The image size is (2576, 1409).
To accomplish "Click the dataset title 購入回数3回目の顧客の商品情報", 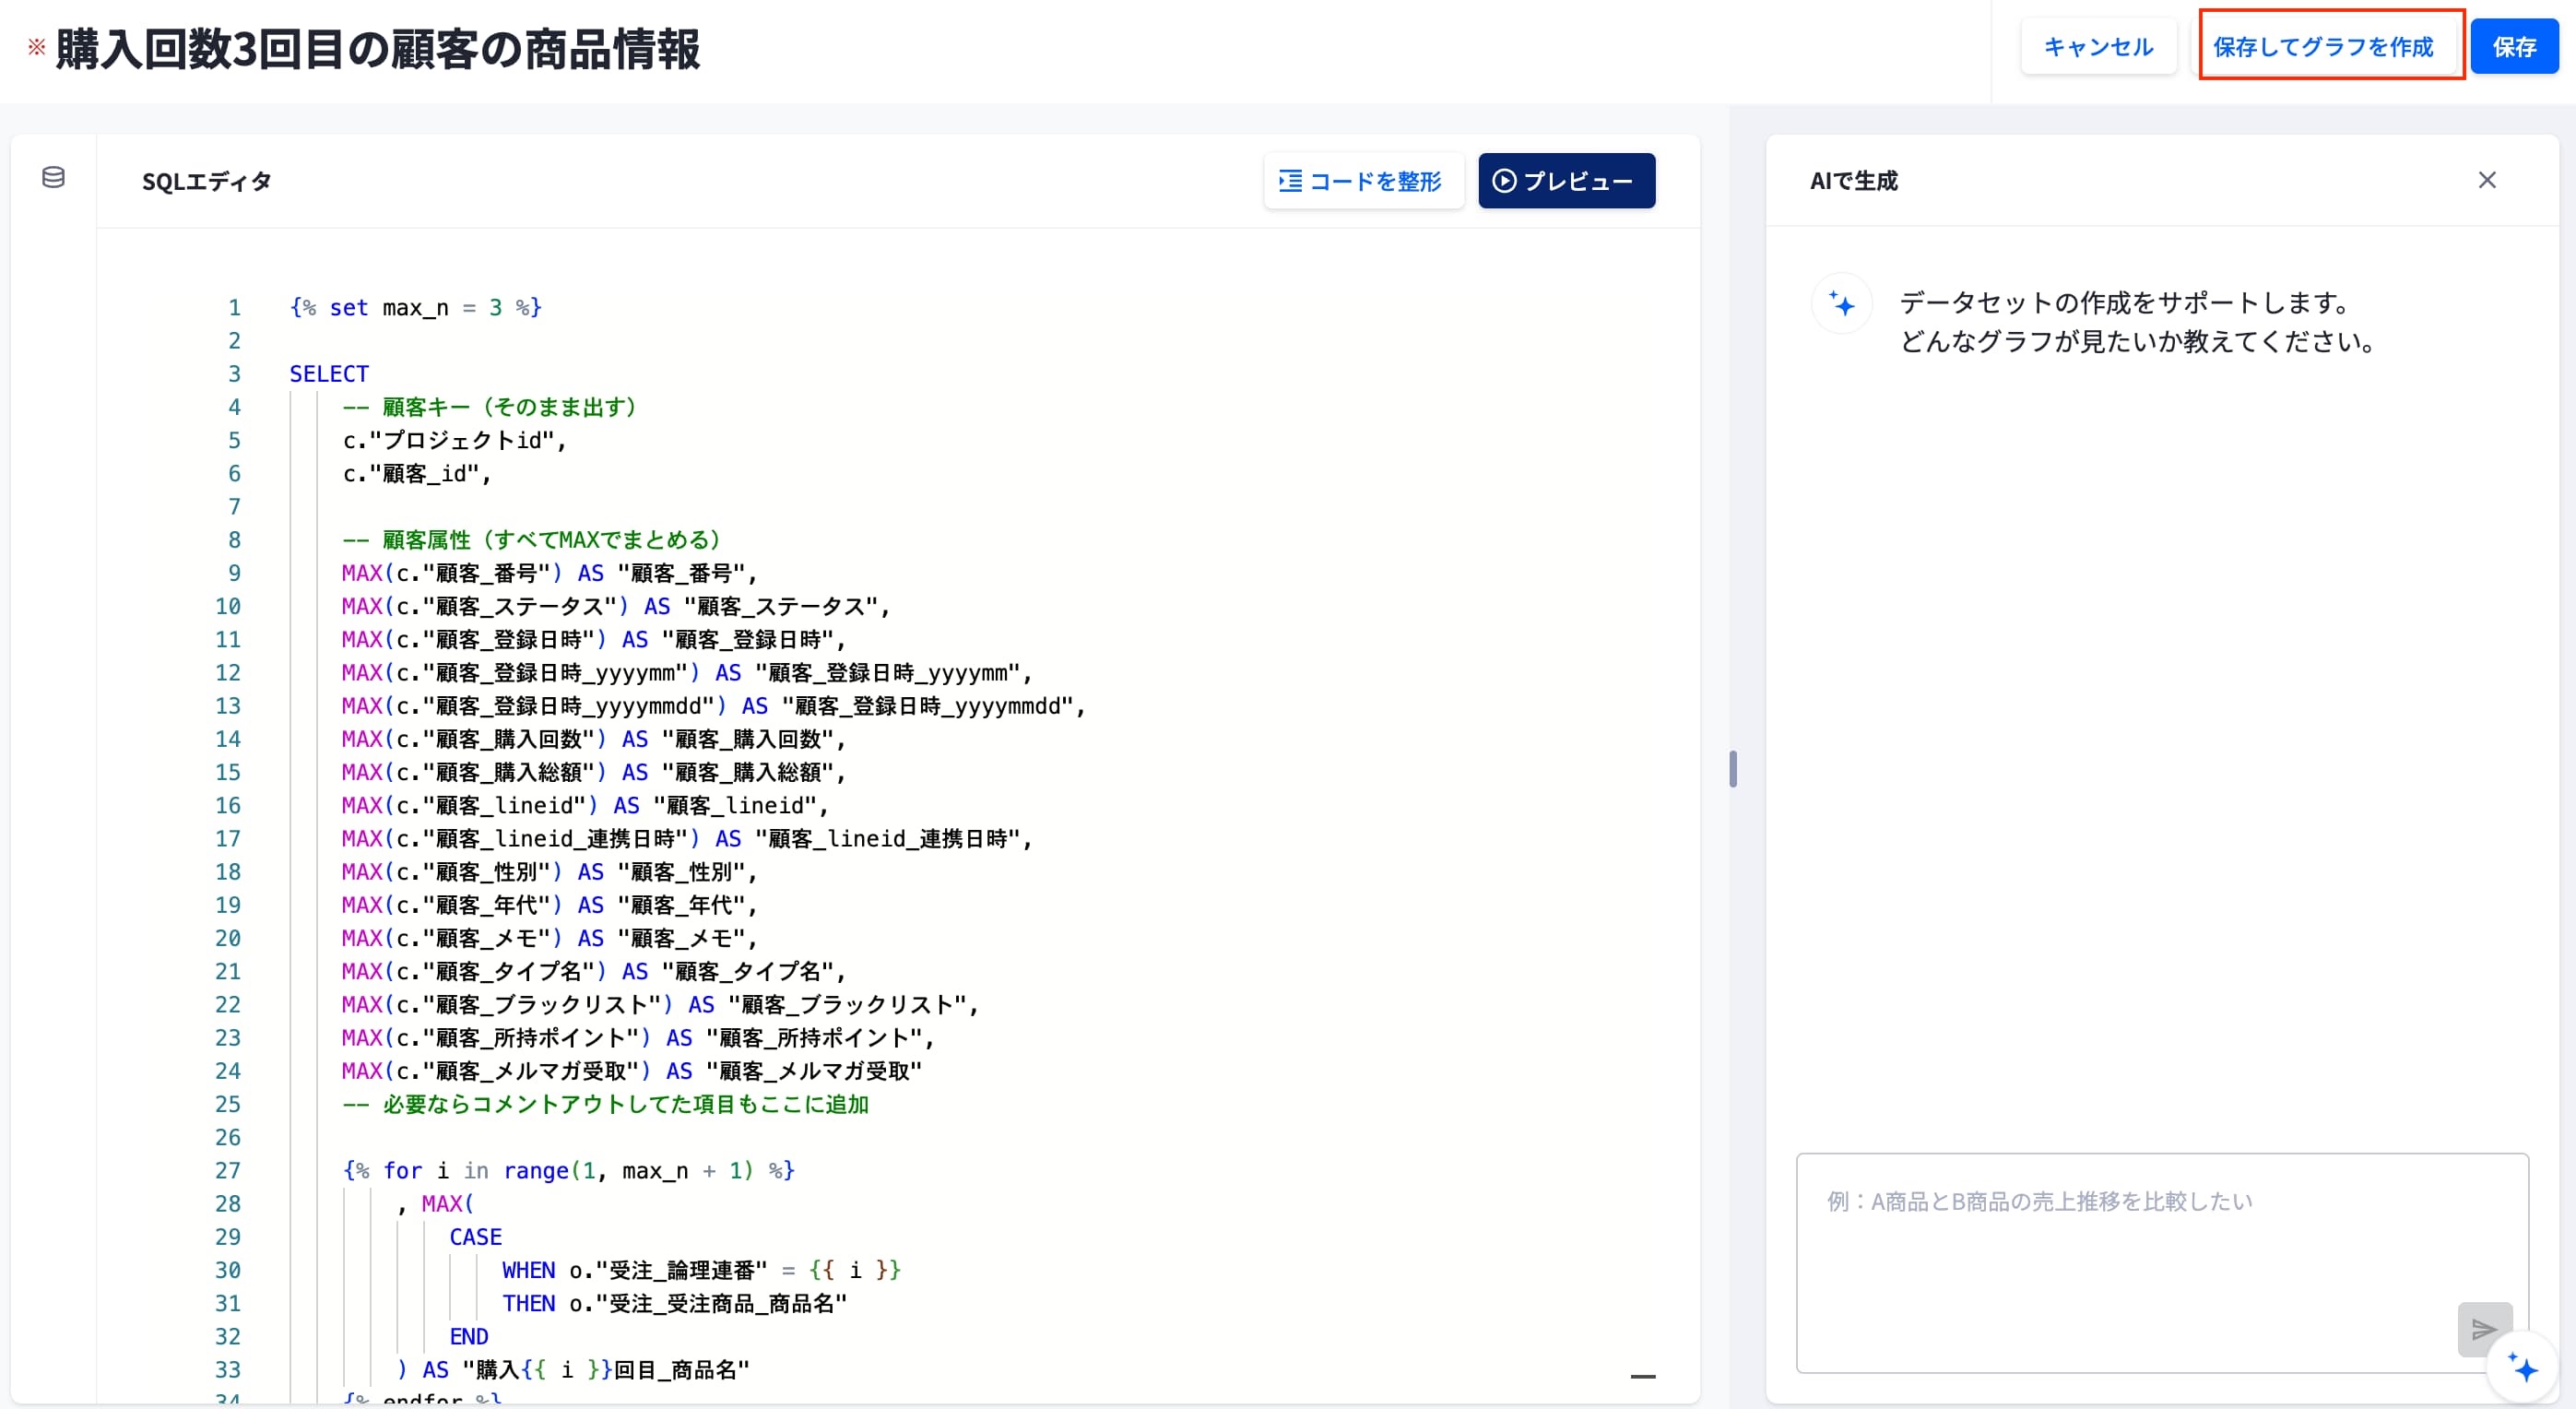I will click(x=377, y=49).
